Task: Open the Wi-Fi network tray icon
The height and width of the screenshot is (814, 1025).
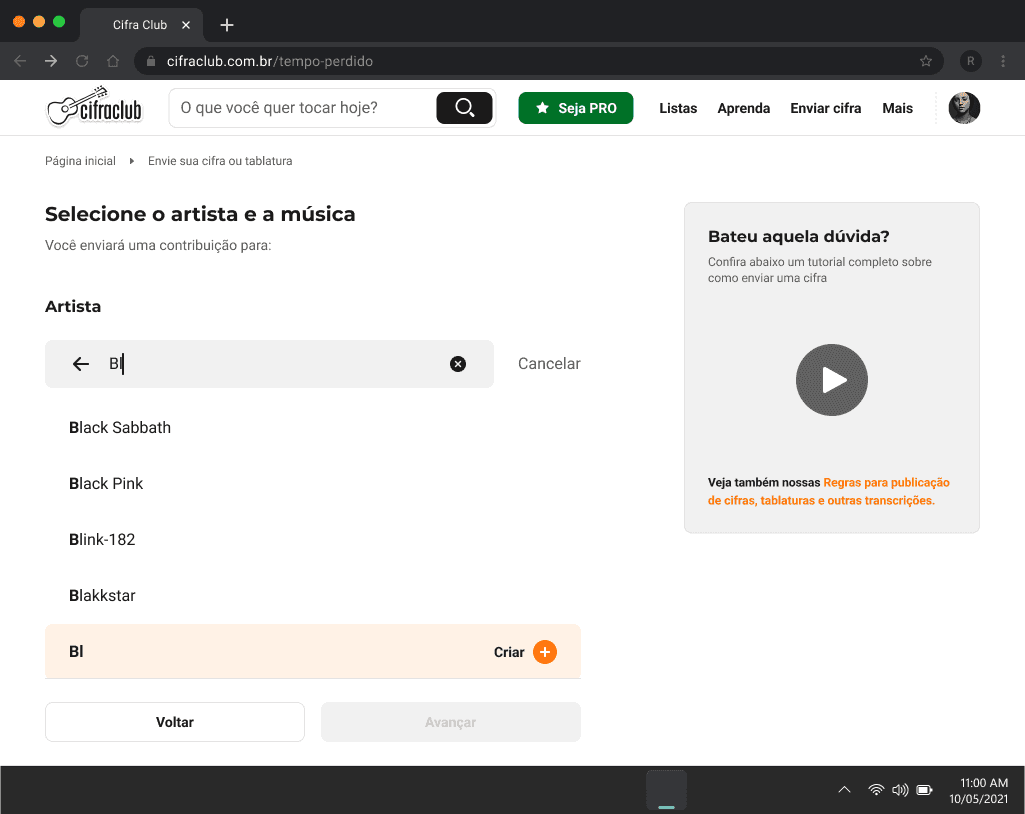Action: [x=876, y=790]
